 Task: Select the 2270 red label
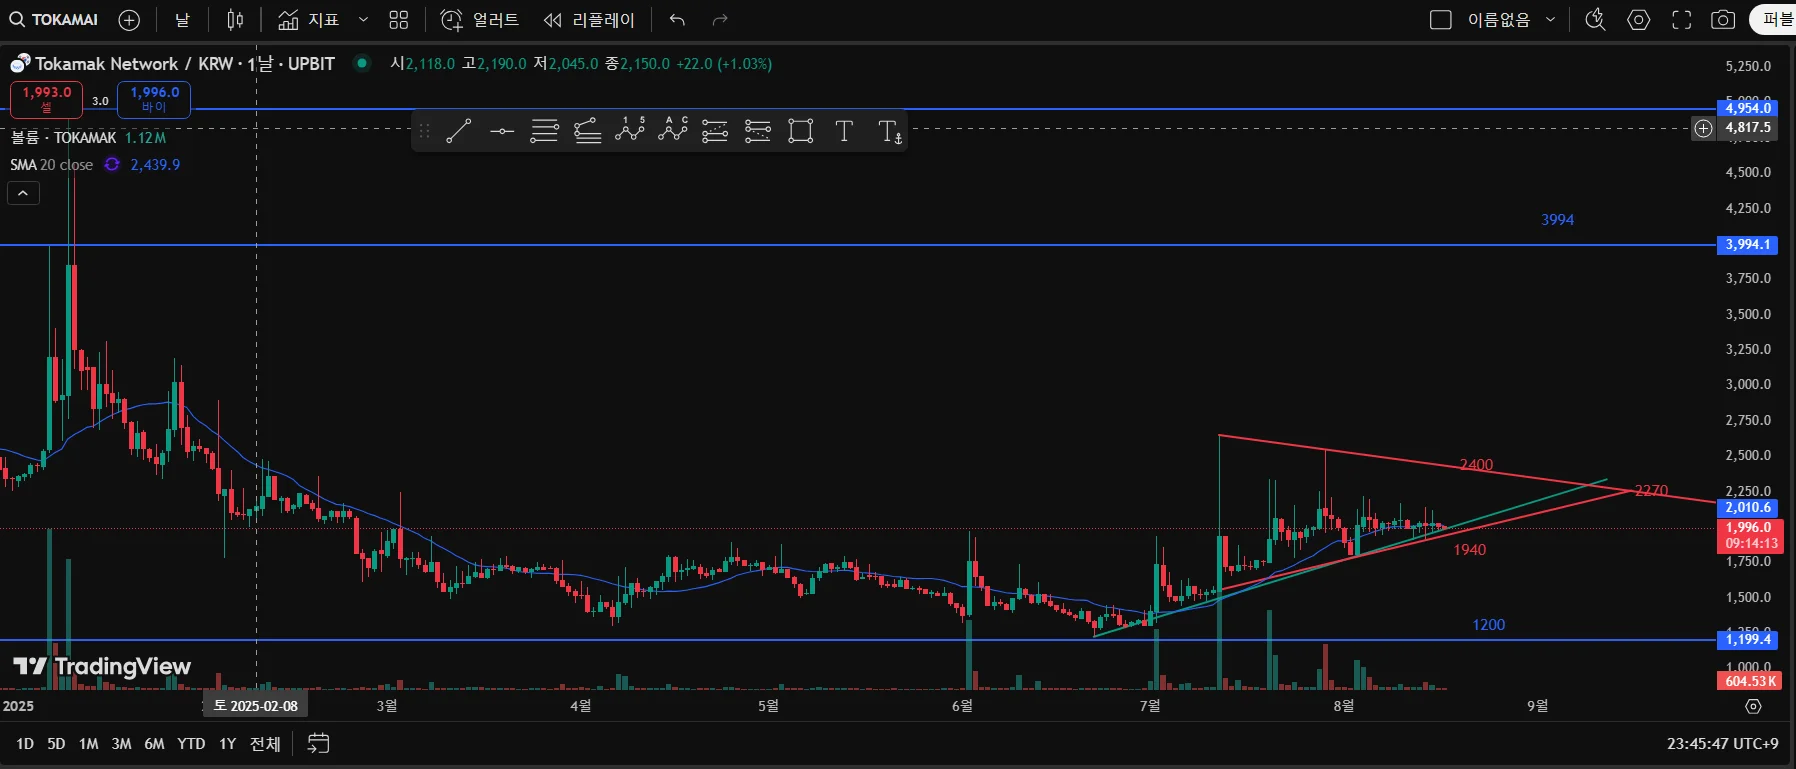[x=1651, y=491]
